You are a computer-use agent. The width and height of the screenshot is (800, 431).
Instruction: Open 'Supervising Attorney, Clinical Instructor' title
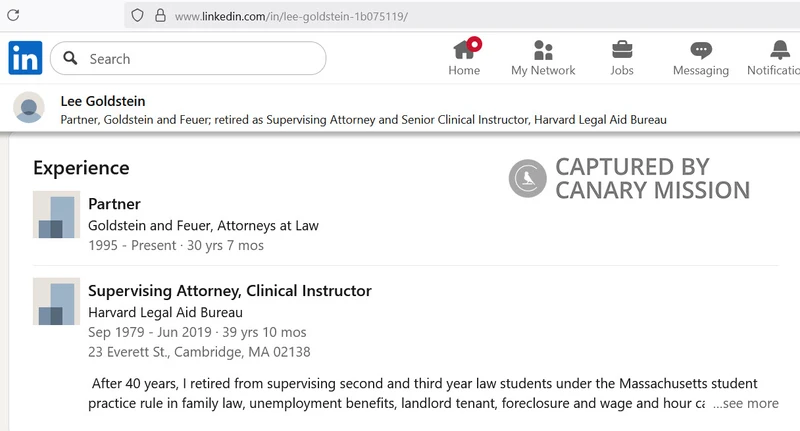[230, 291]
